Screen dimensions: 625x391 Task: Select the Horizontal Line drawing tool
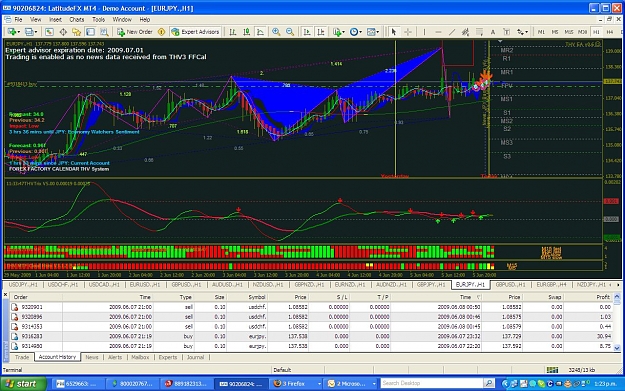438,32
